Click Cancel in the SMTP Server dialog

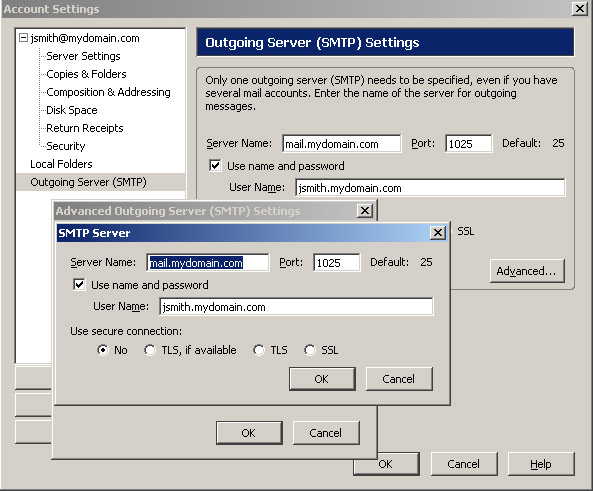coord(399,379)
